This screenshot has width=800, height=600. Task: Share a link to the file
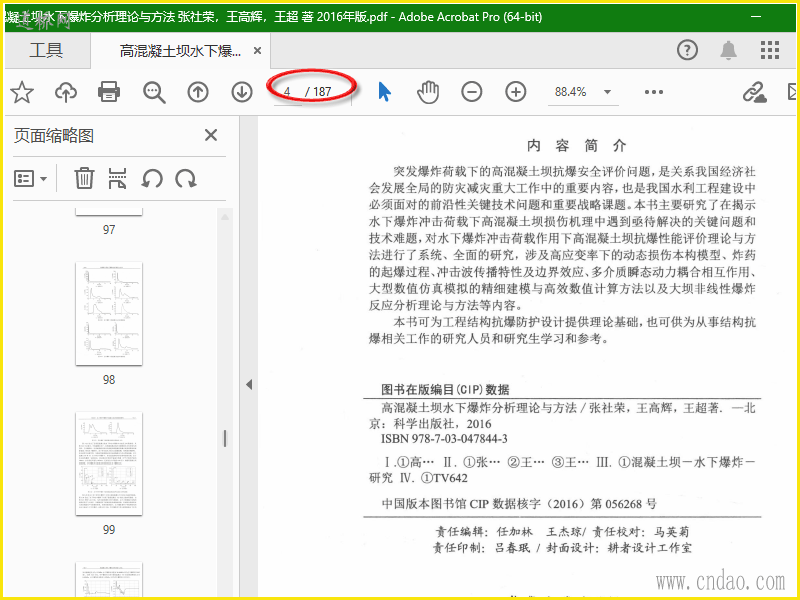click(755, 92)
